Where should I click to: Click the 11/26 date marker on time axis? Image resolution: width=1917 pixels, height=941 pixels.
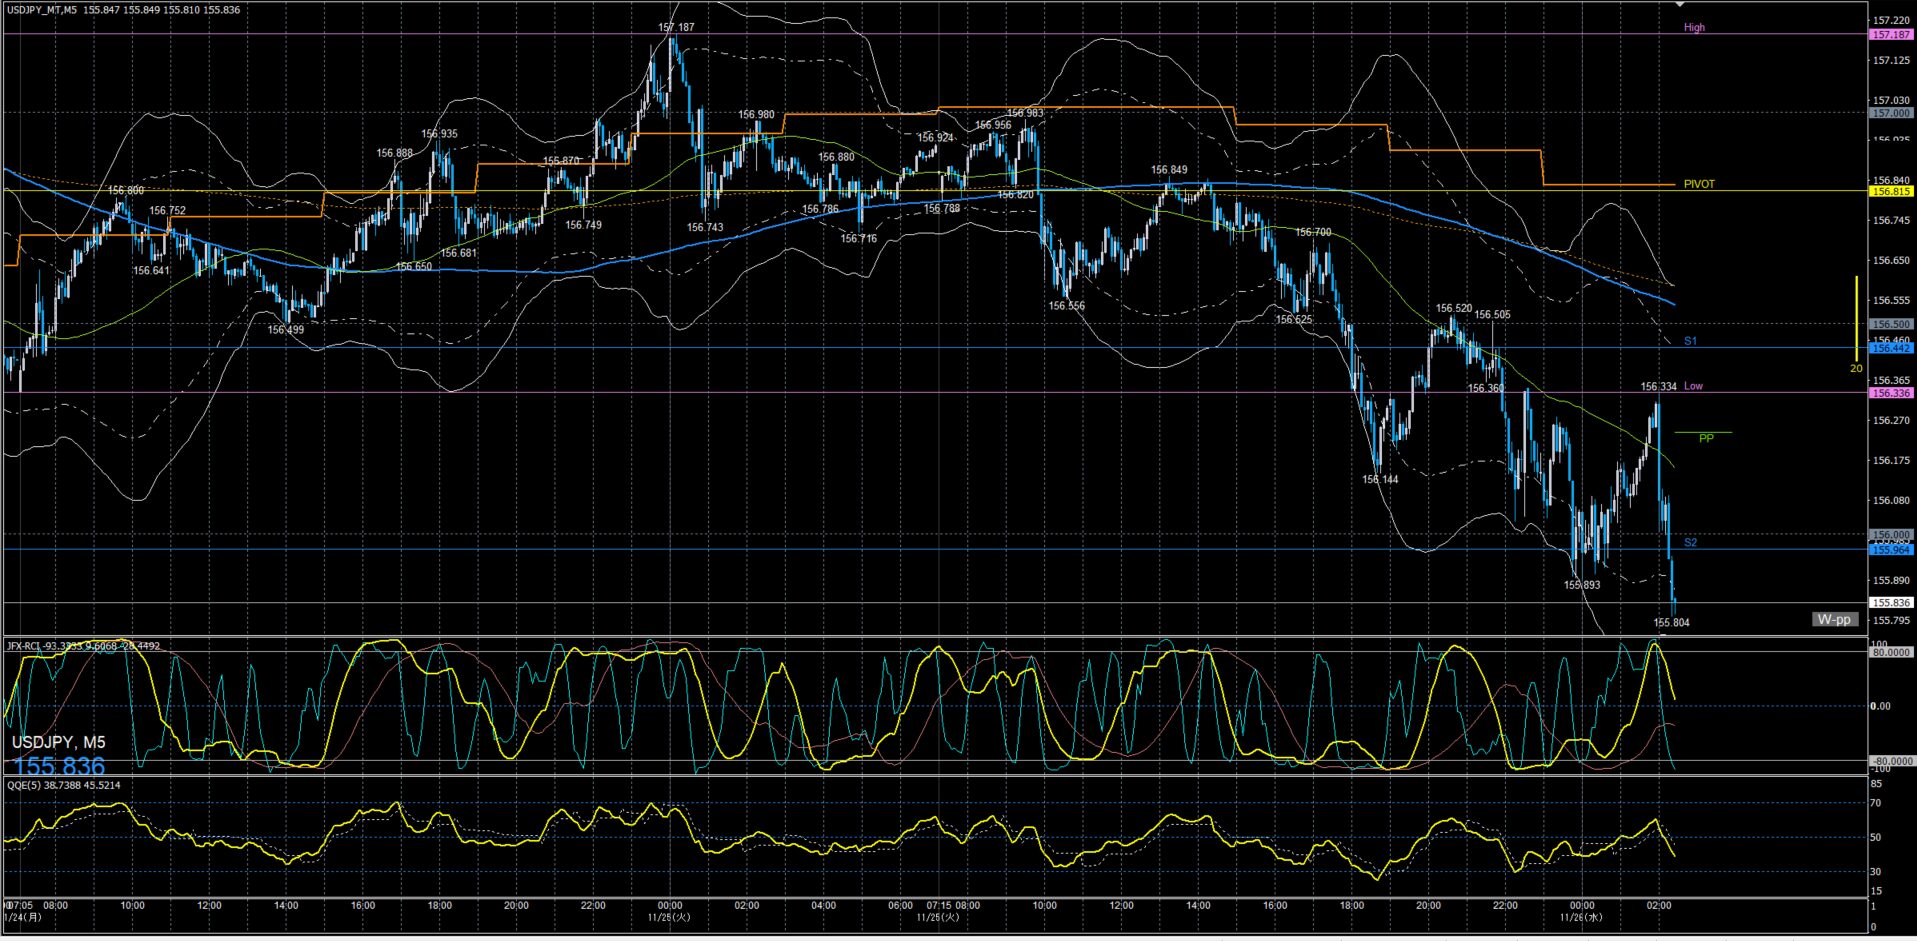tap(1581, 917)
